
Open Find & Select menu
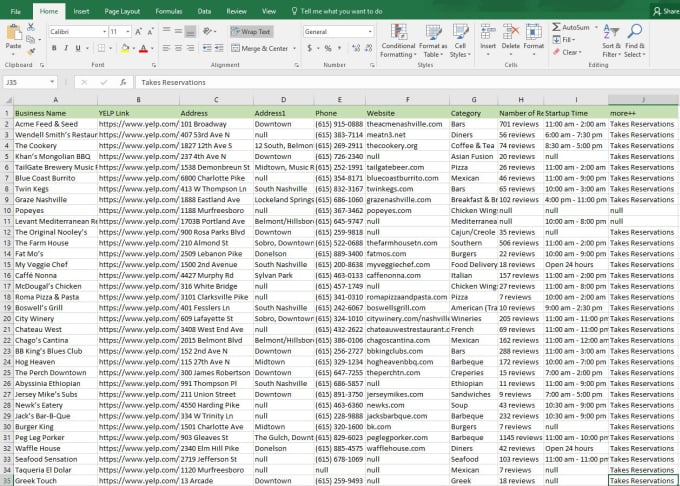pos(635,41)
